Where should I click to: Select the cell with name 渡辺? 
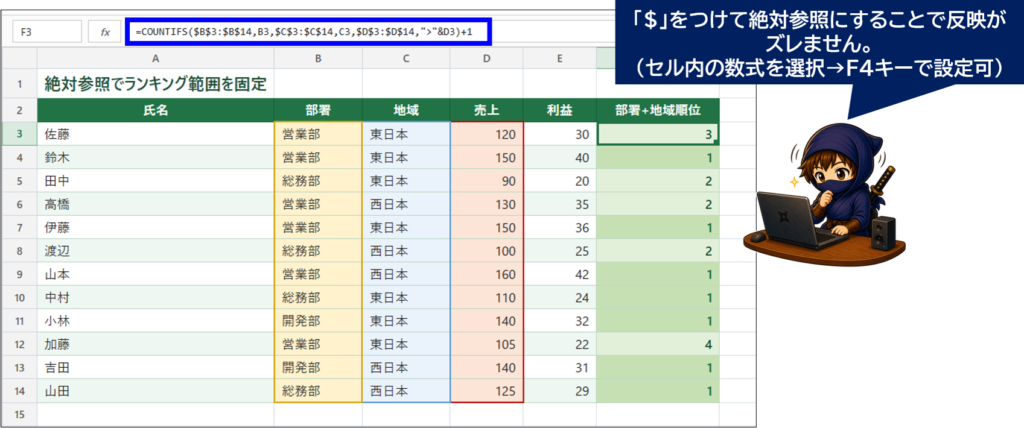coord(155,251)
